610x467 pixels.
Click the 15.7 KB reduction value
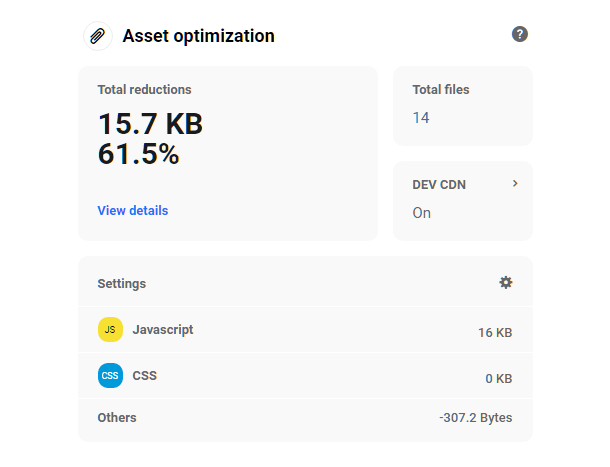(150, 124)
